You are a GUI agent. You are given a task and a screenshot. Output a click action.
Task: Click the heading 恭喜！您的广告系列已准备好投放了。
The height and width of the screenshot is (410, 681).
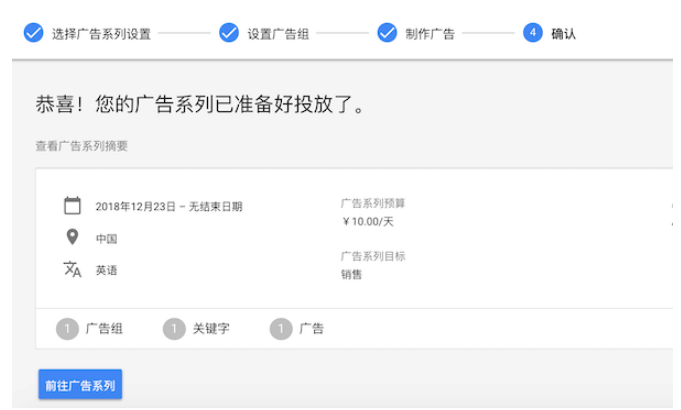coord(200,104)
